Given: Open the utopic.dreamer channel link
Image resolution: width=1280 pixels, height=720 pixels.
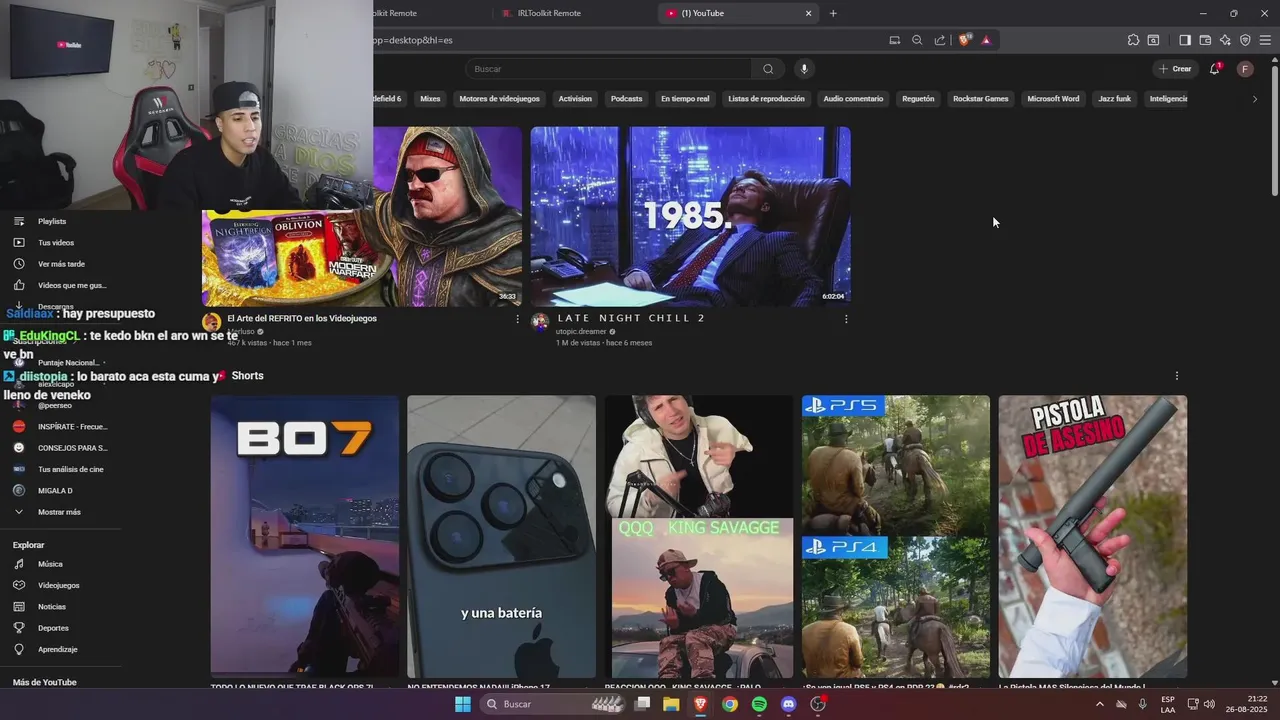Looking at the screenshot, I should [x=581, y=331].
